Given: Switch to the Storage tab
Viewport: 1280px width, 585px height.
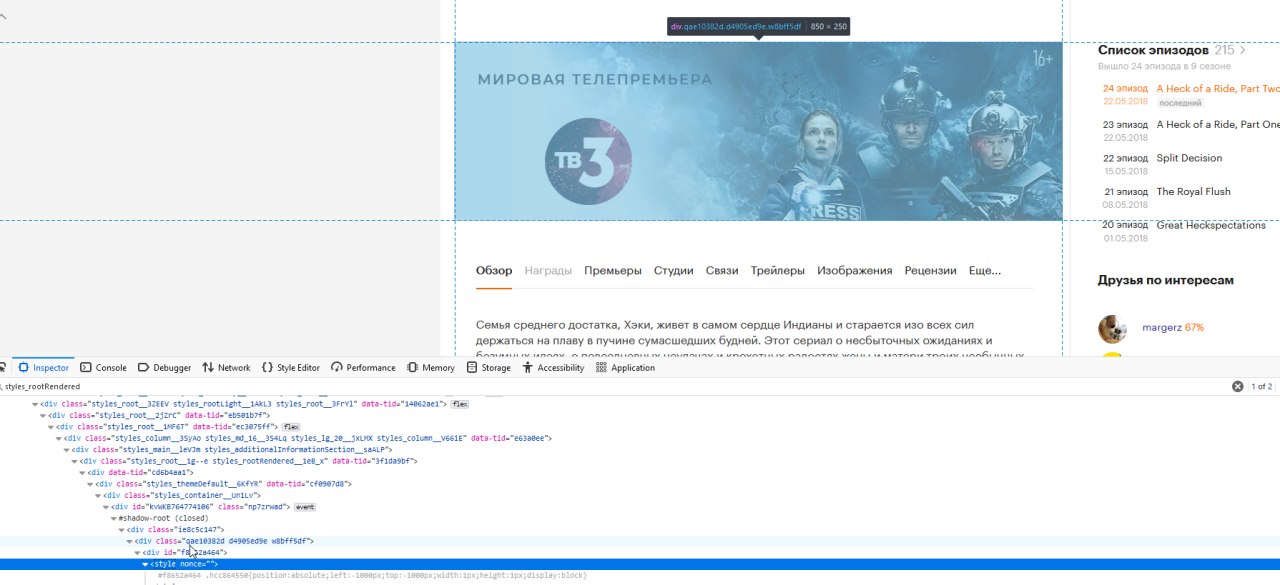Looking at the screenshot, I should tap(488, 368).
